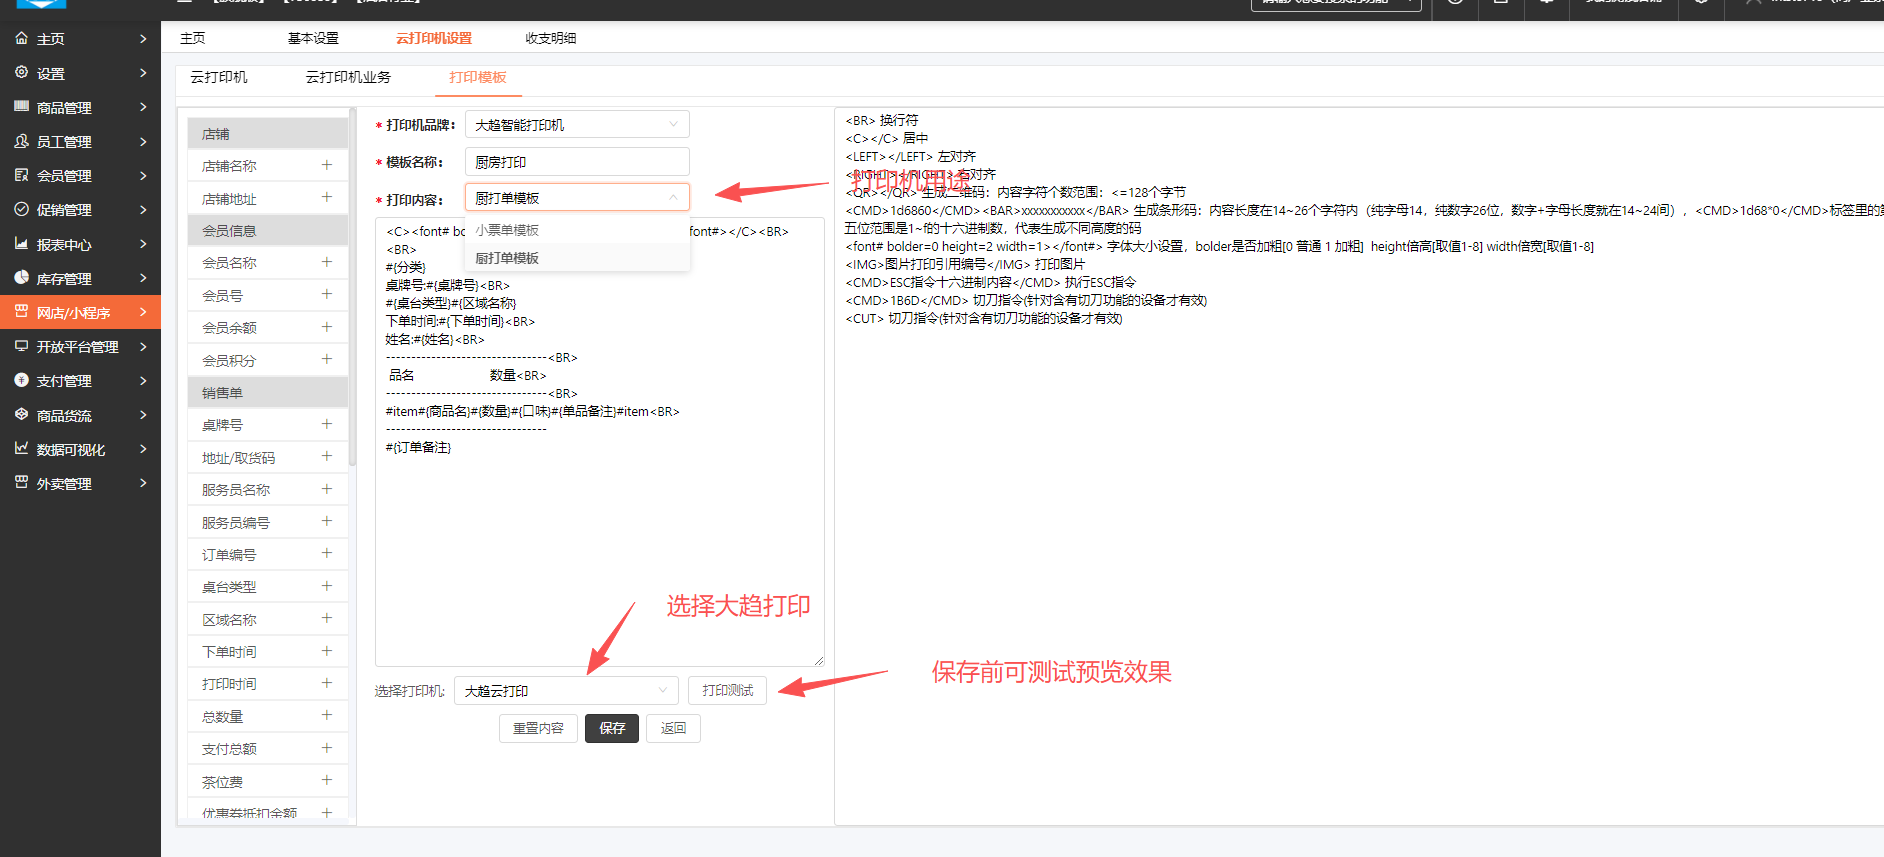Screen dimensions: 1884x857
Task: Select 小票单模板 from the dropdown list
Action: pyautogui.click(x=507, y=230)
